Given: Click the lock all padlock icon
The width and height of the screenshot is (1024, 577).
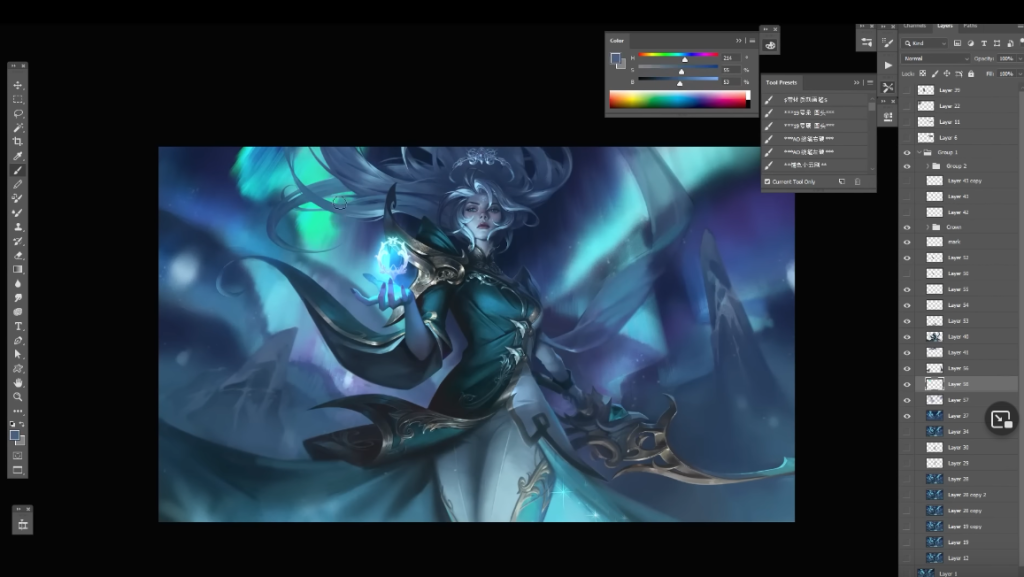Looking at the screenshot, I should point(969,73).
